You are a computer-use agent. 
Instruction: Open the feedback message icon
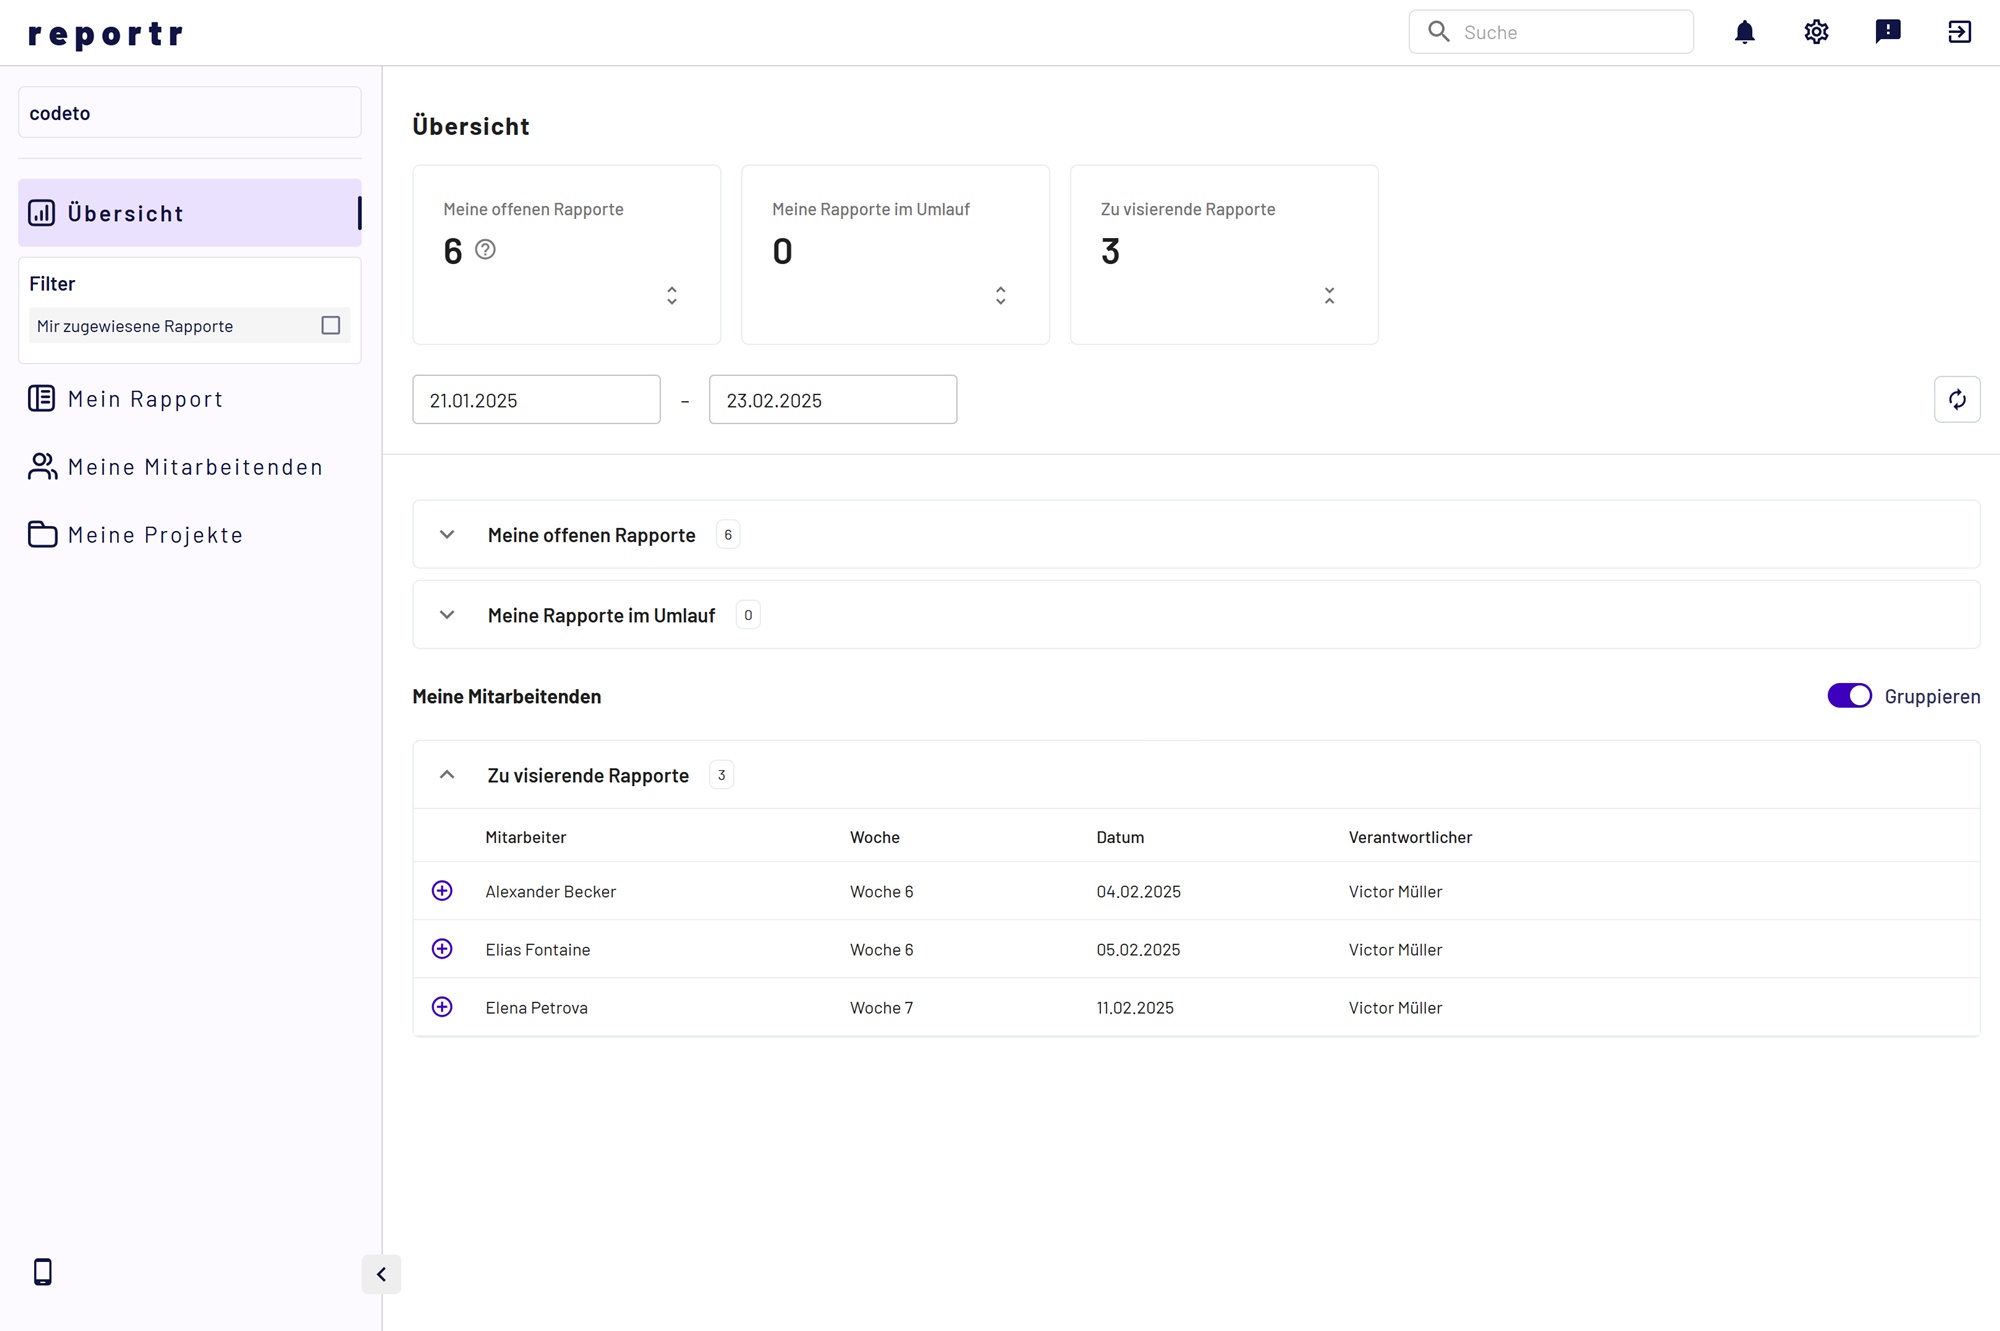[1888, 32]
